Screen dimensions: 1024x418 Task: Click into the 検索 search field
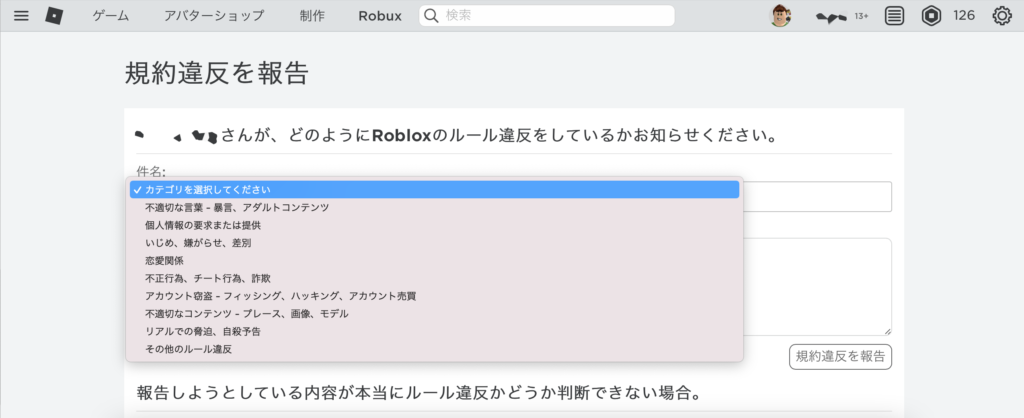(x=547, y=16)
